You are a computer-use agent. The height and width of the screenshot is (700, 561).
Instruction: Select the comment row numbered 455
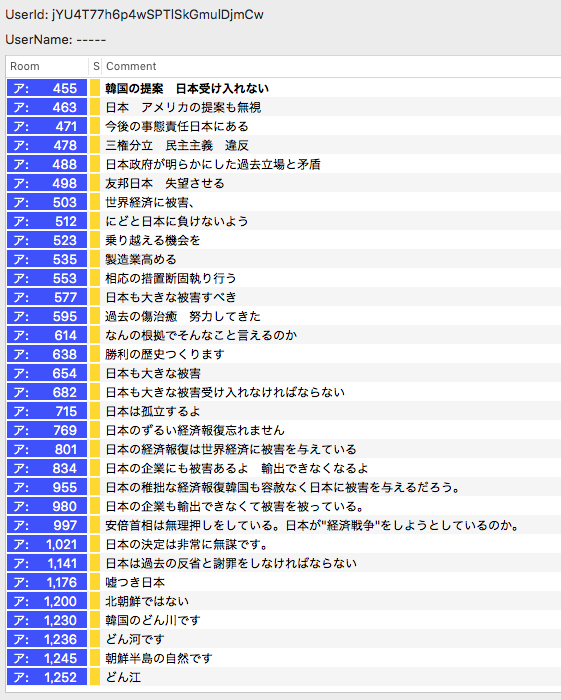284,88
